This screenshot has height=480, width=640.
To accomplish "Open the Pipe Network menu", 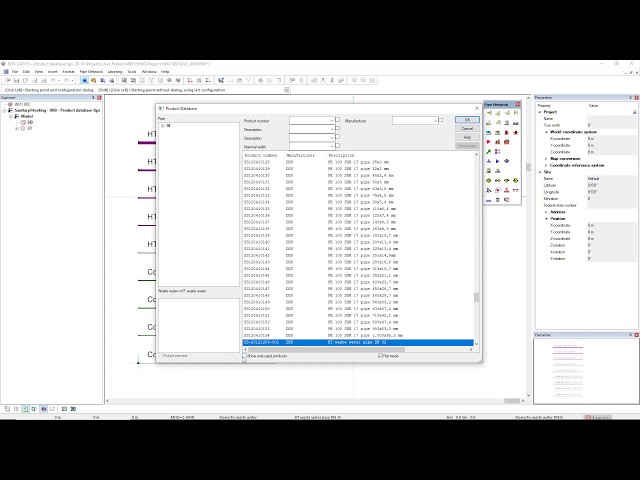I will pos(91,71).
